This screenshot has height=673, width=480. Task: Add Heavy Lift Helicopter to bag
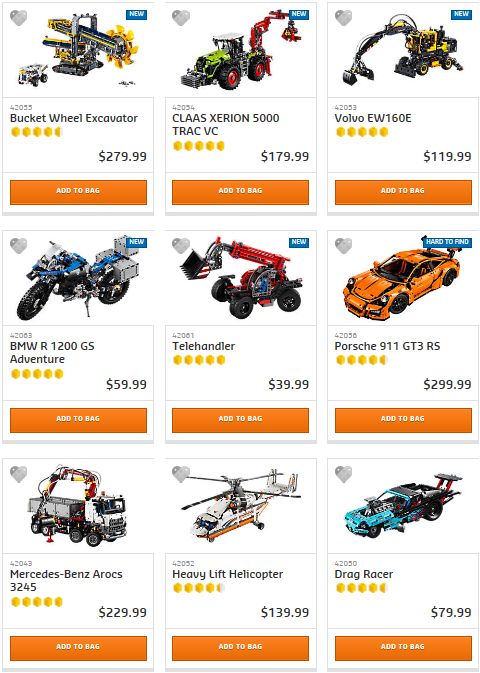coord(240,648)
